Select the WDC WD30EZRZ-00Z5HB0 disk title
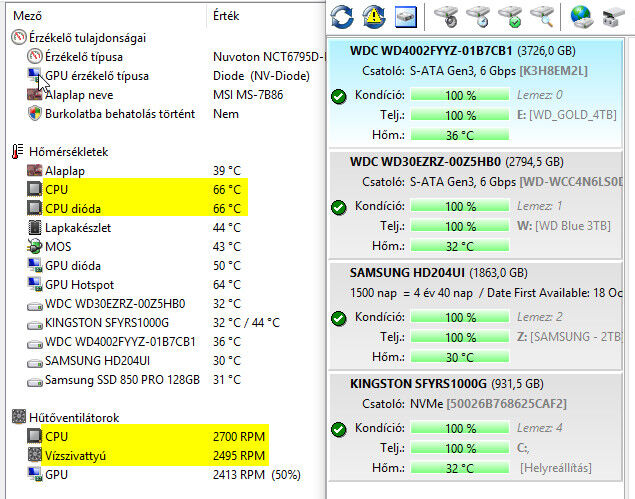 tap(425, 162)
